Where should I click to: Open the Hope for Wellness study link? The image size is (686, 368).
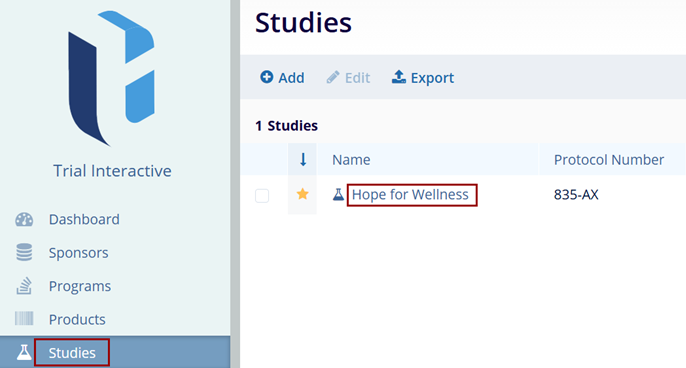pos(410,194)
